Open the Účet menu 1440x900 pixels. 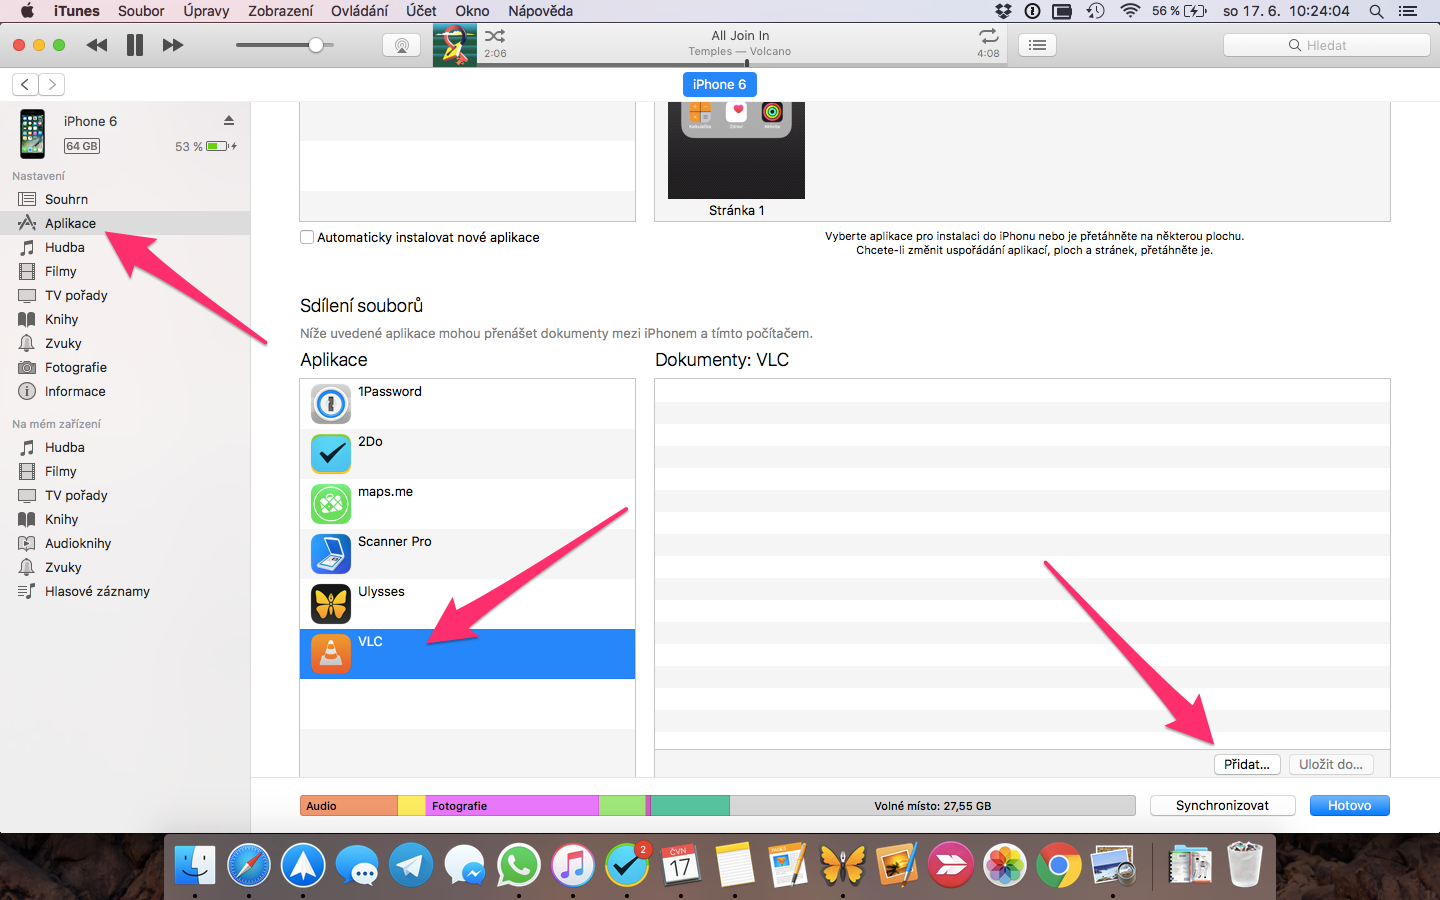click(x=420, y=11)
